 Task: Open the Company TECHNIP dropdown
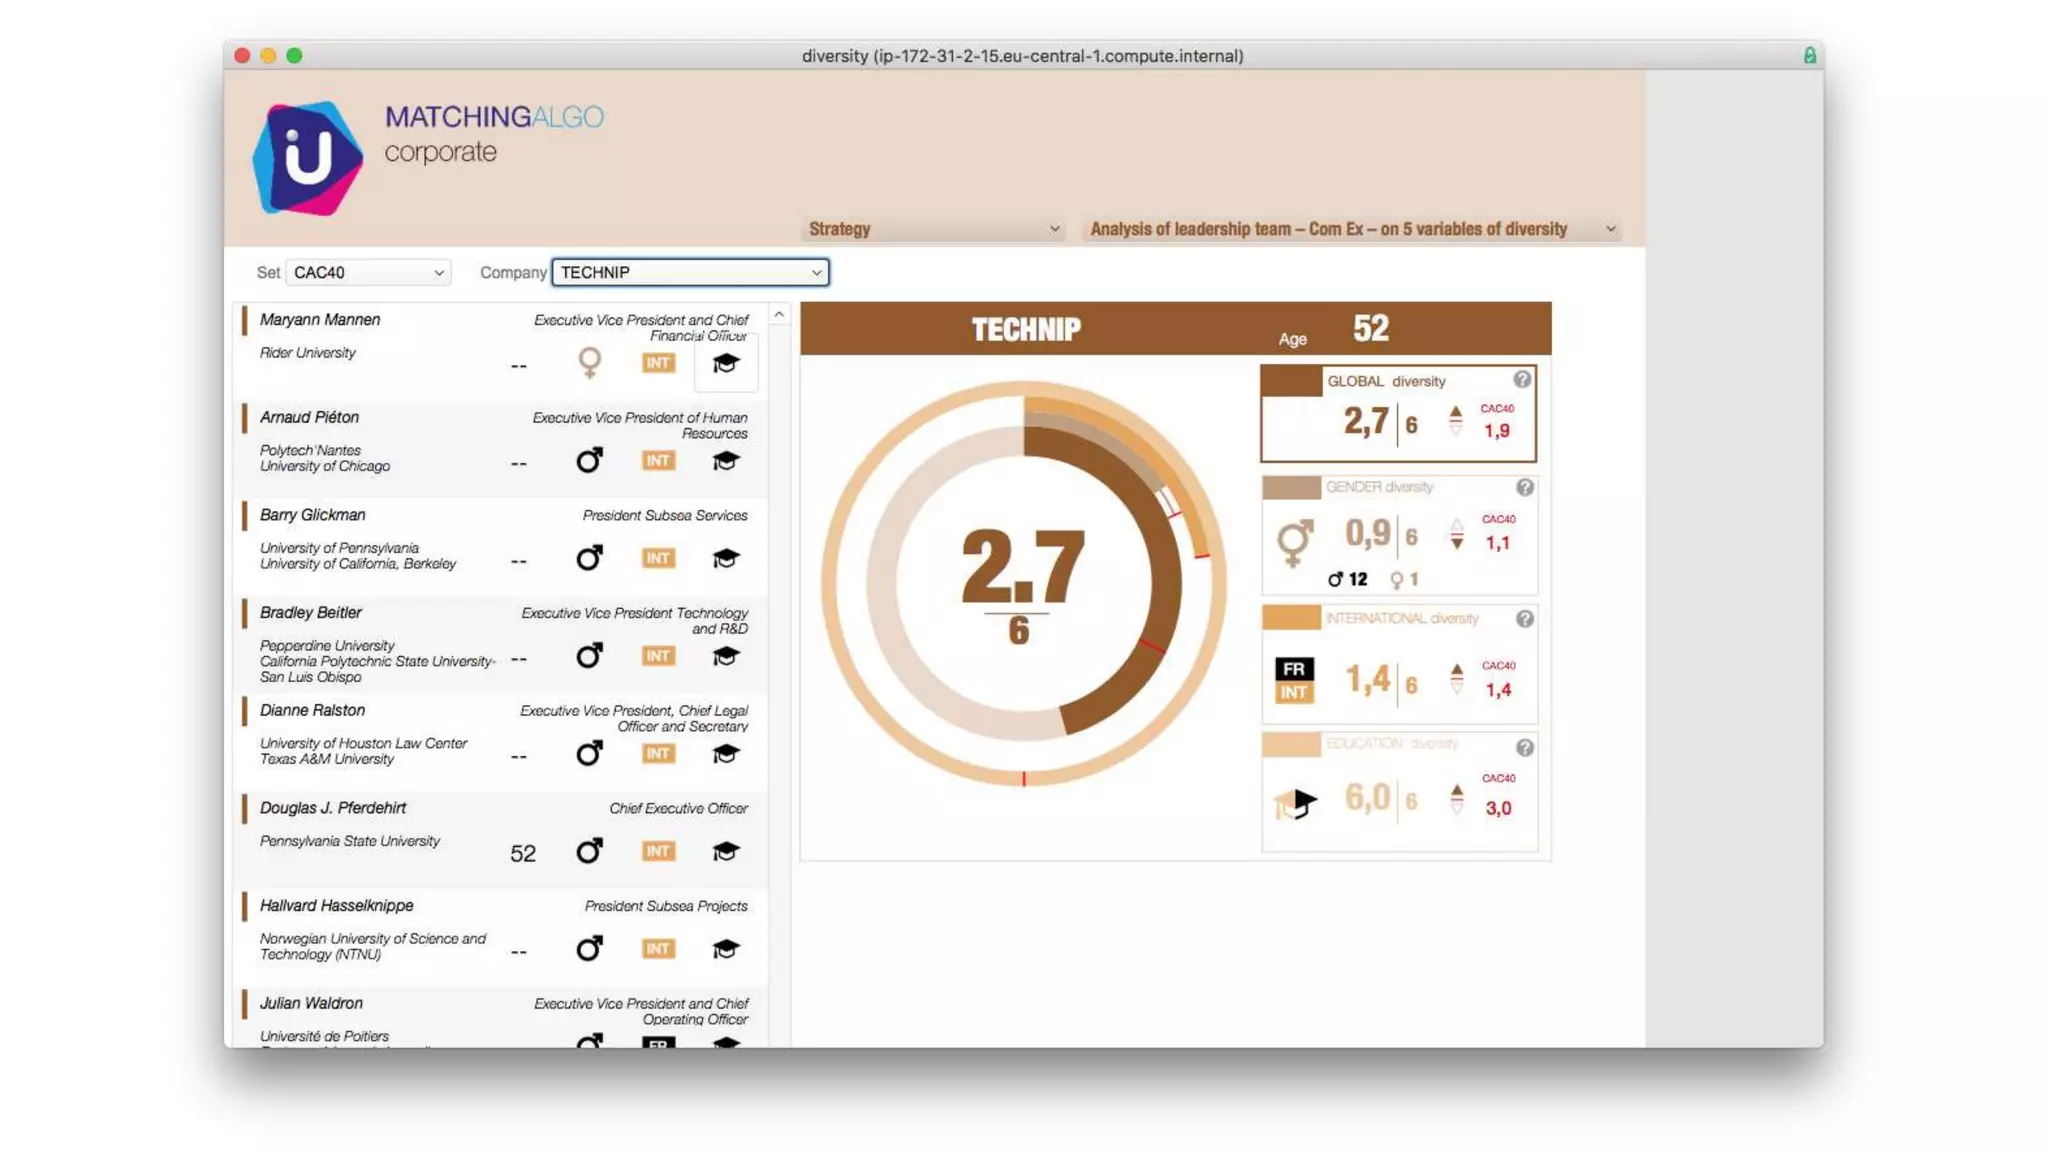690,273
